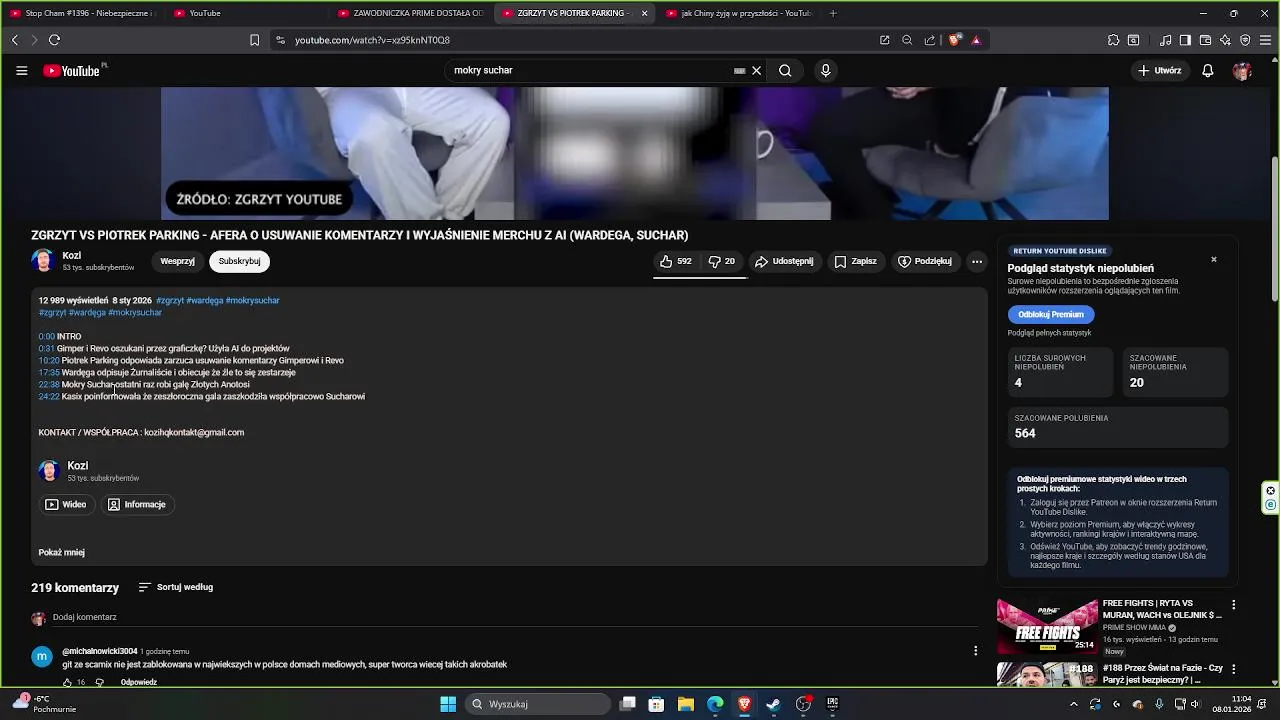
Task: Click the Podziękuj thanks button
Action: [x=925, y=261]
